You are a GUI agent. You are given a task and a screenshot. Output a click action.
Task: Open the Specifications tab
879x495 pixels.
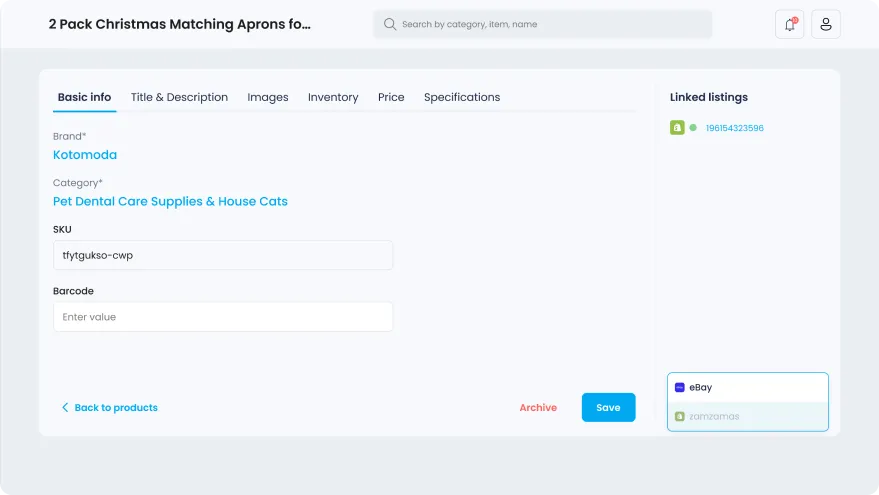[x=462, y=97]
